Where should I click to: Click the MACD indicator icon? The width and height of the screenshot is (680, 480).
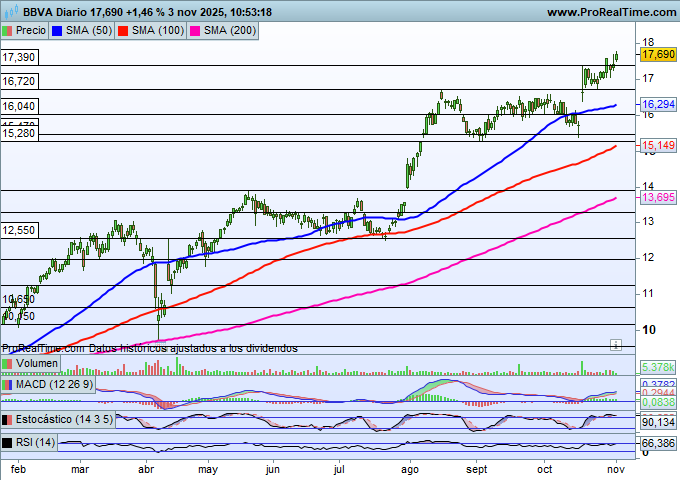8,385
